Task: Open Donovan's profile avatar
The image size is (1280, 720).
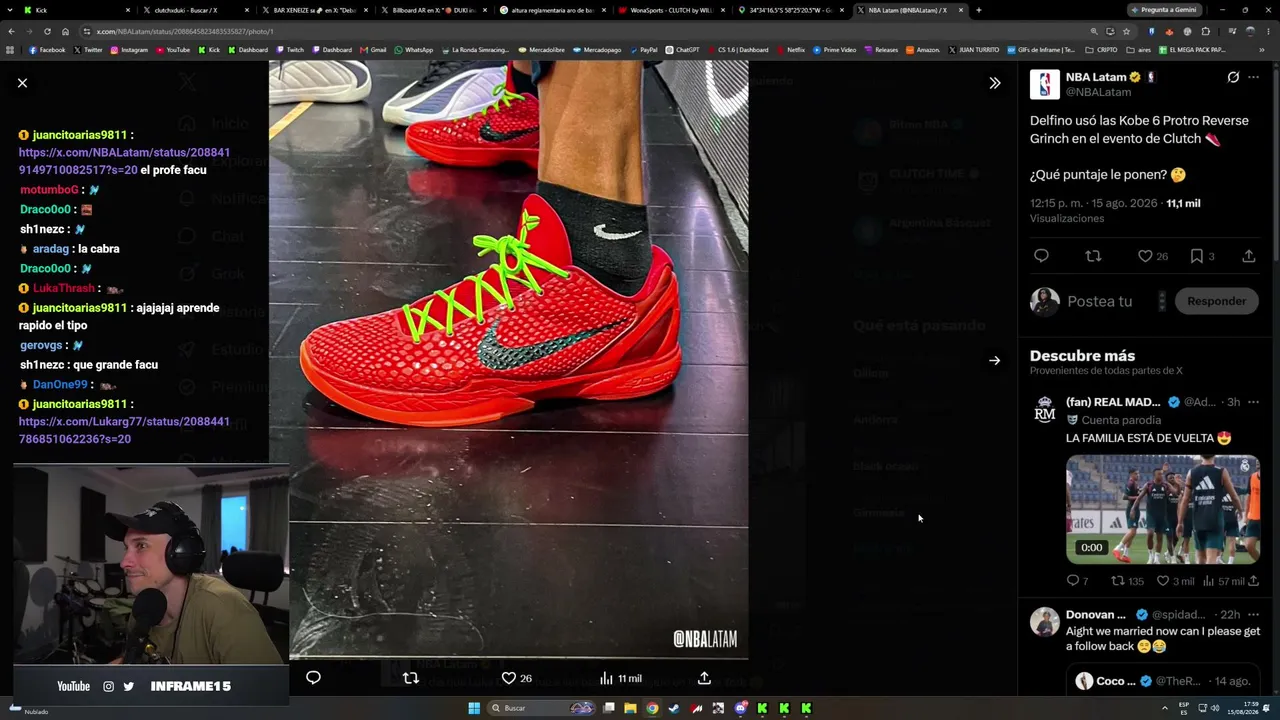Action: coord(1045,621)
